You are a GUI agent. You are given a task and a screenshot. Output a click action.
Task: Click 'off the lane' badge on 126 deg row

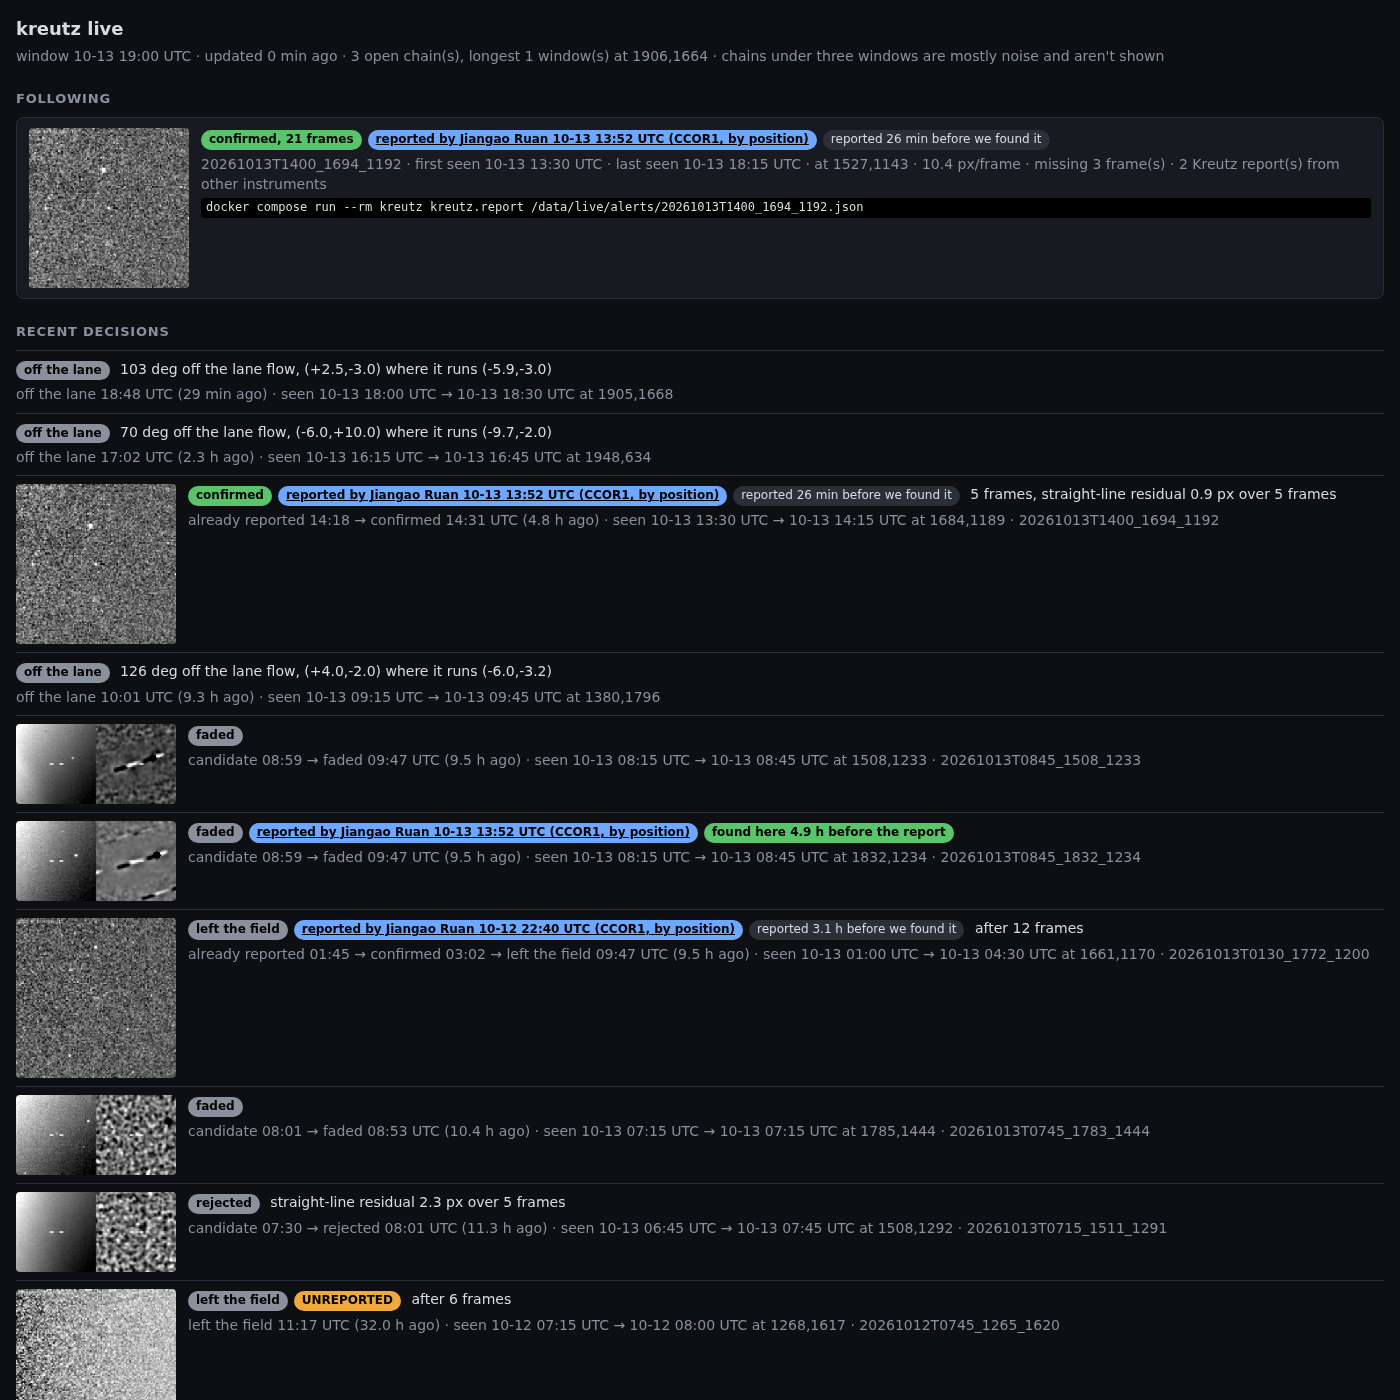[63, 672]
